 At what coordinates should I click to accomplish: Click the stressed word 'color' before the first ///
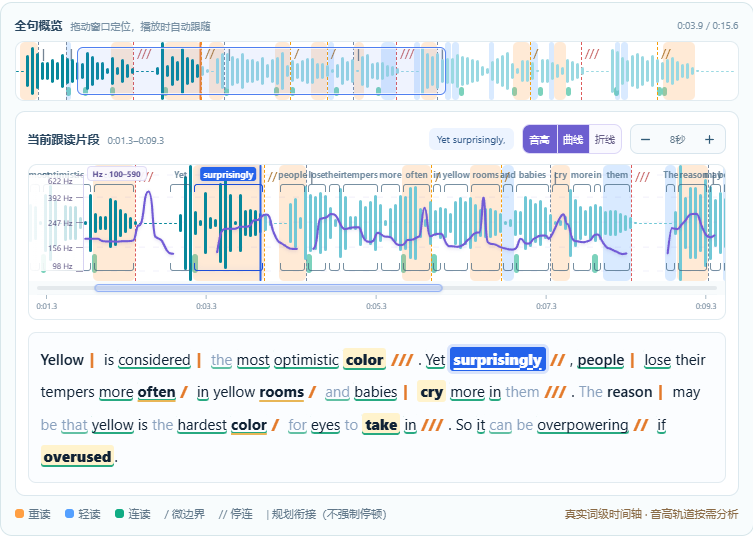pos(364,360)
